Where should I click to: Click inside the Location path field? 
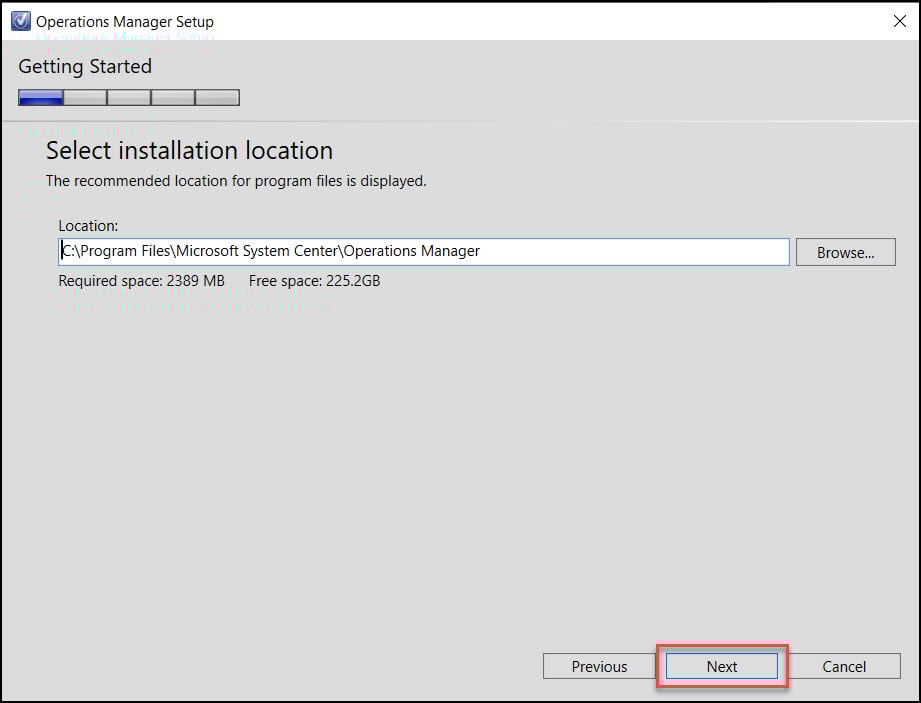[x=423, y=251]
